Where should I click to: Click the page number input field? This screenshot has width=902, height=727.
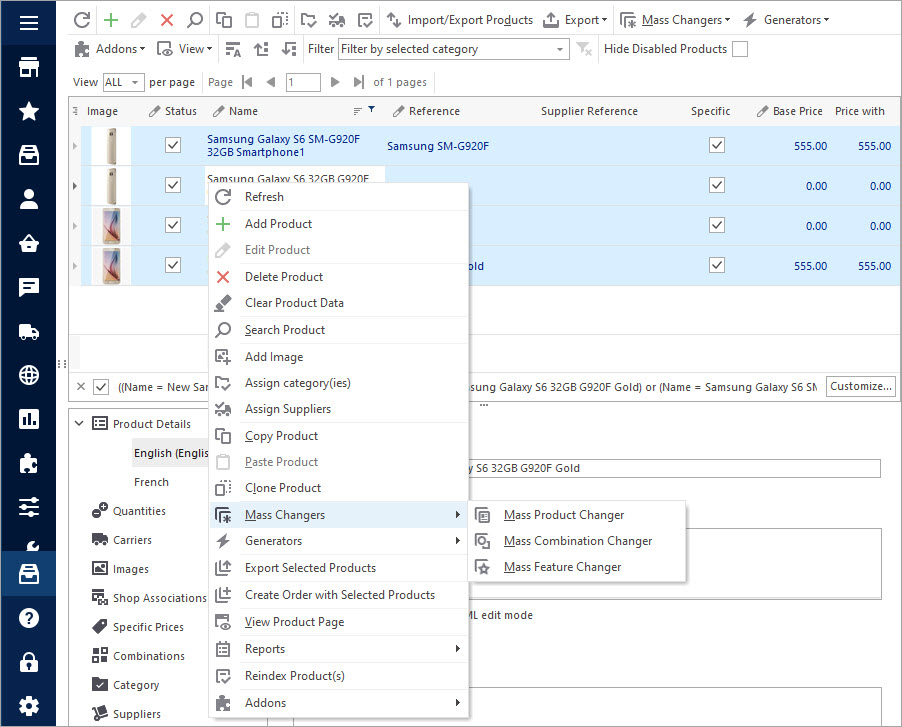[x=303, y=82]
